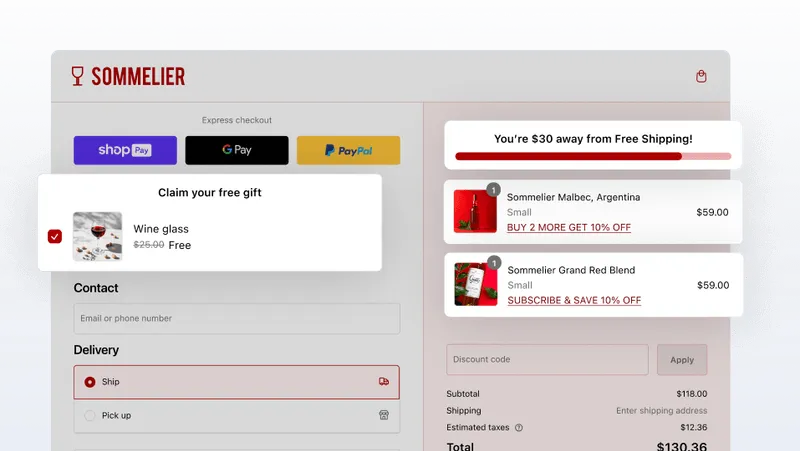Image resolution: width=800 pixels, height=451 pixels.
Task: Click the quantity badge on Grand Red Blend thumbnail
Action: click(x=494, y=263)
